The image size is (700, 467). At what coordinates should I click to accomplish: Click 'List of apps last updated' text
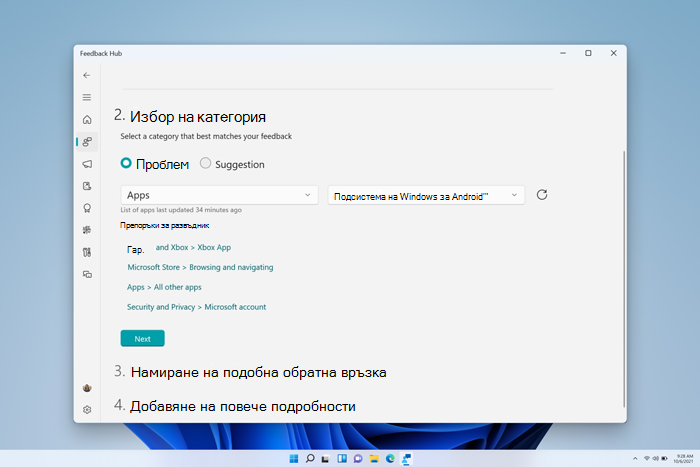(181, 210)
